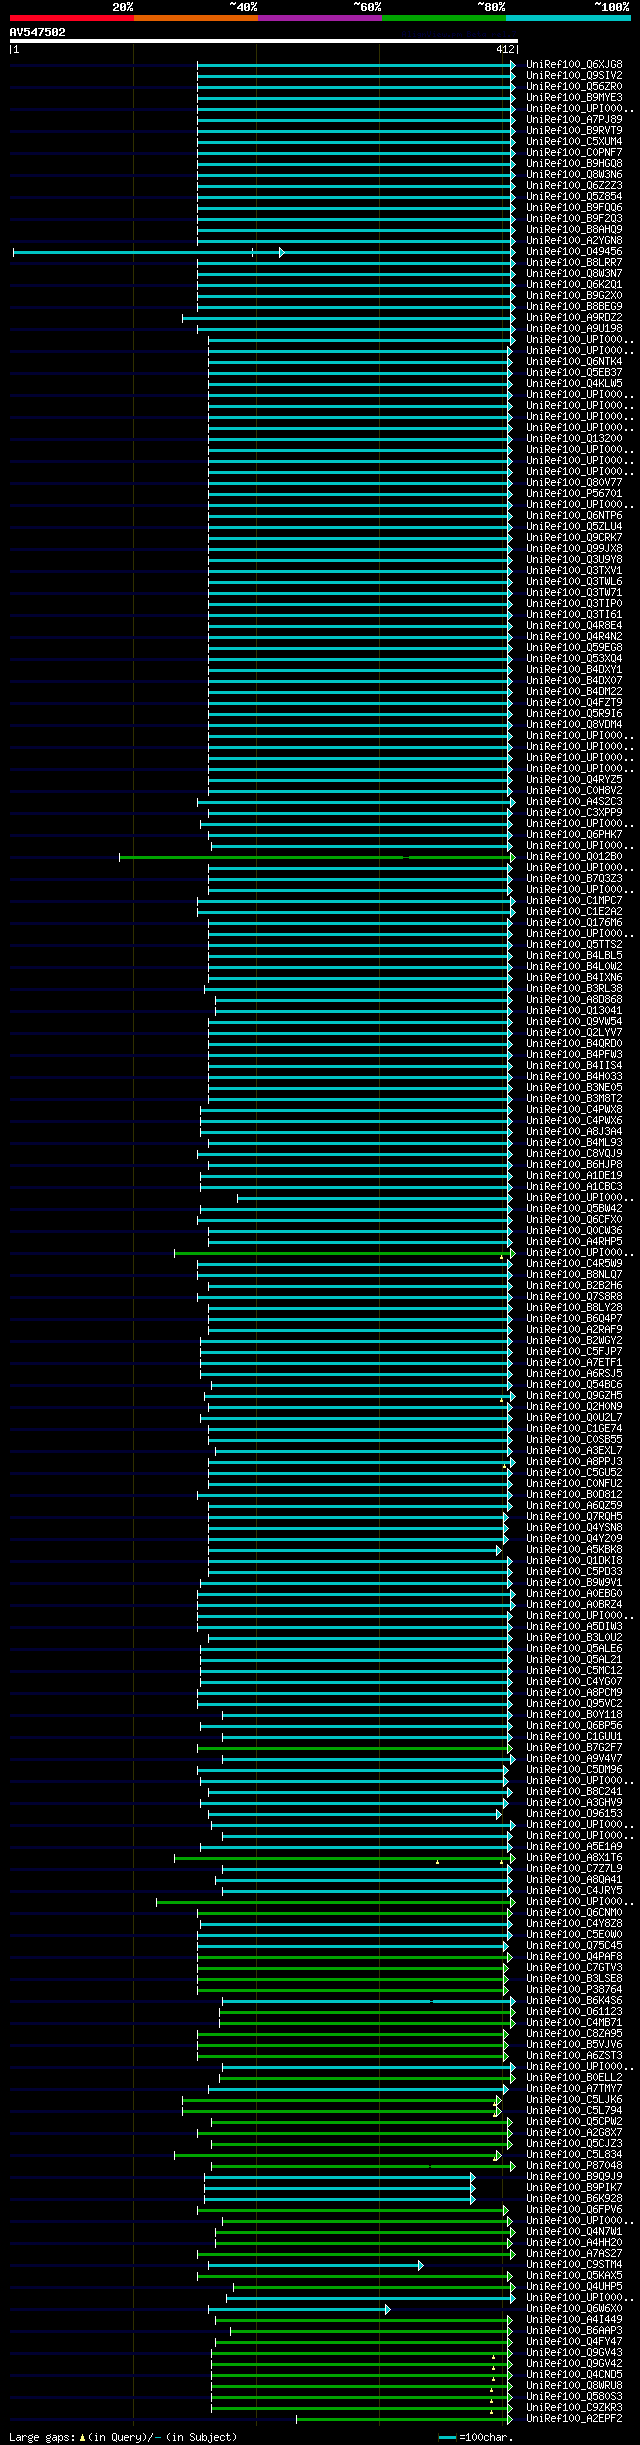Image resolution: width=640 pixels, height=2445 pixels.
Task: Click the white query length ruler bar
Action: pos(264,41)
